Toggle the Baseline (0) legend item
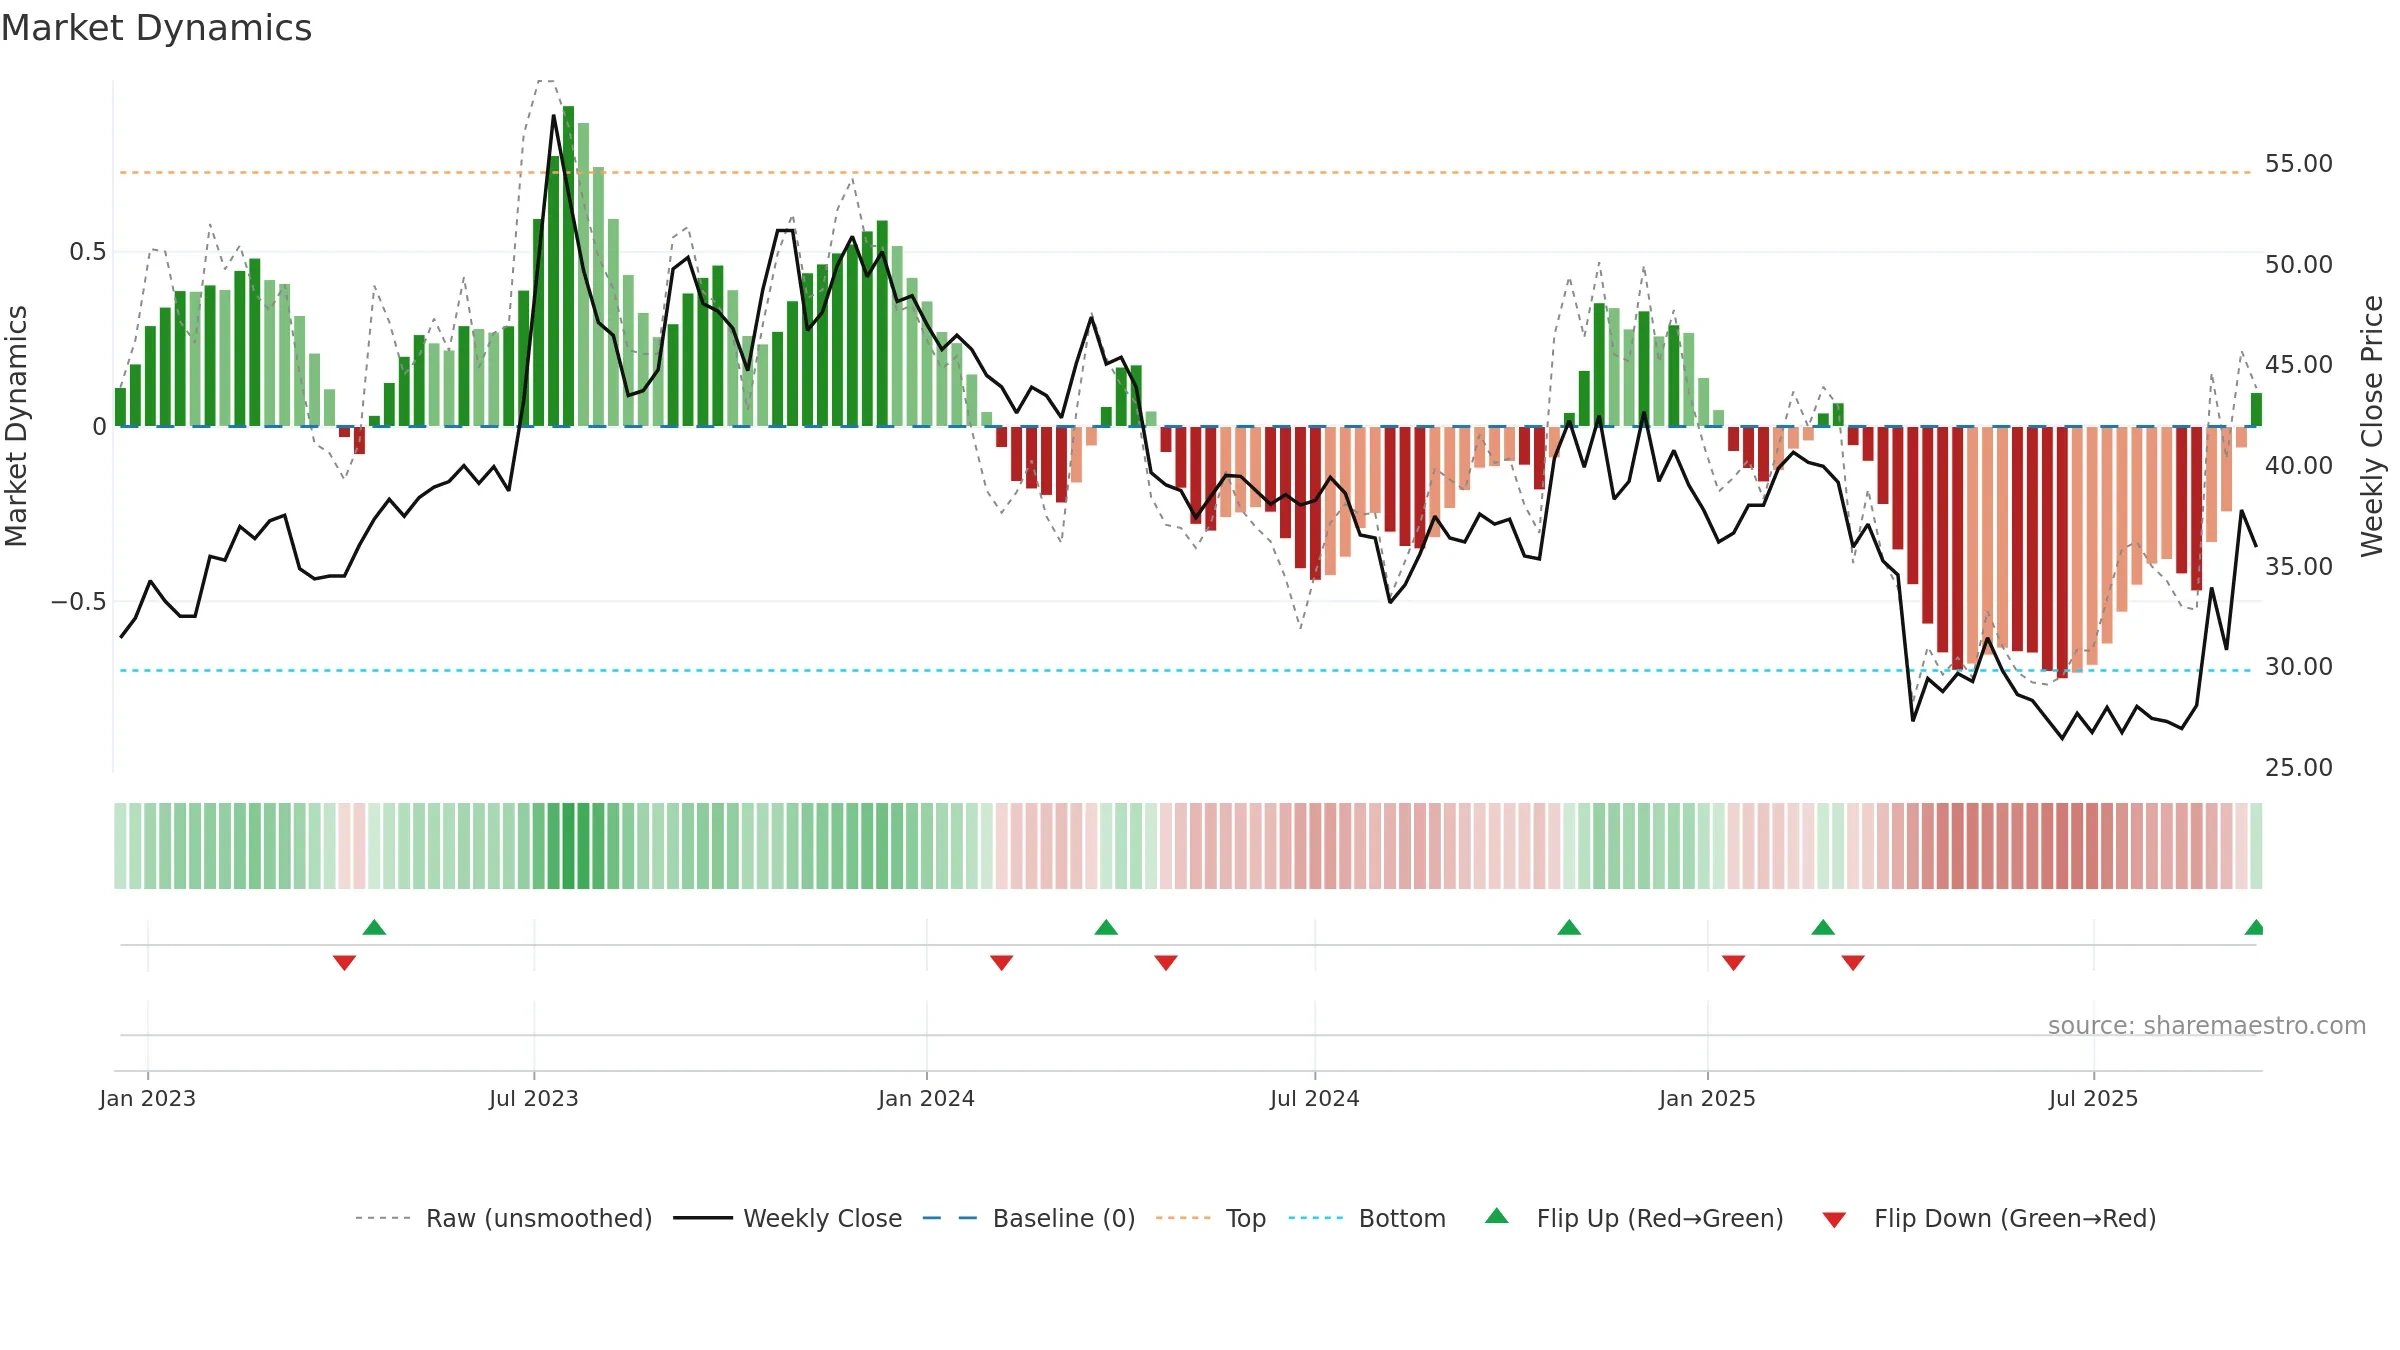Image resolution: width=2400 pixels, height=1350 pixels. 1029,1218
